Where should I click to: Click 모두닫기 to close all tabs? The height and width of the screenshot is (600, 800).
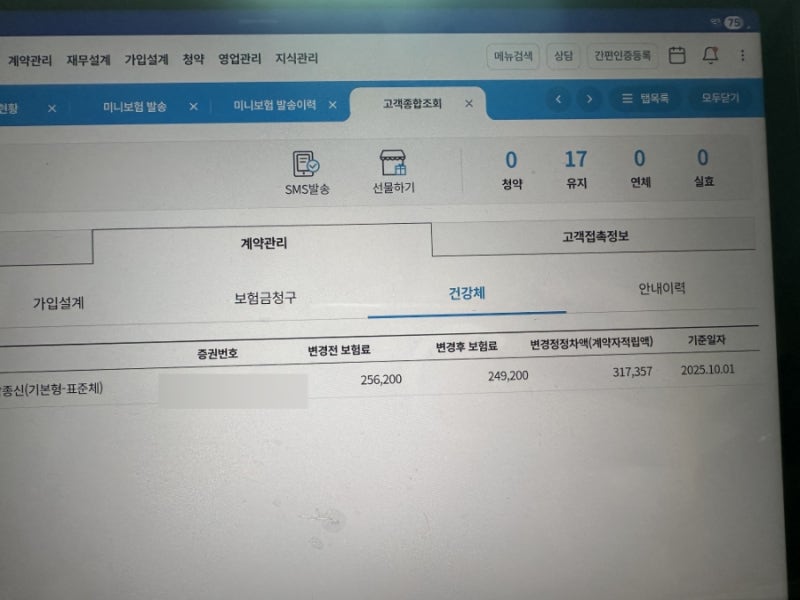pyautogui.click(x=720, y=97)
